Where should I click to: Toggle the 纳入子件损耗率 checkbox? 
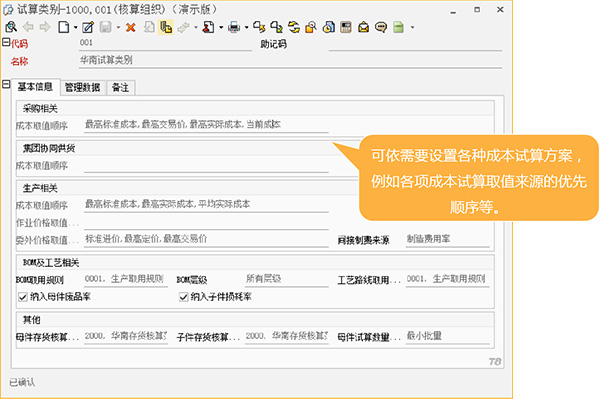click(184, 296)
